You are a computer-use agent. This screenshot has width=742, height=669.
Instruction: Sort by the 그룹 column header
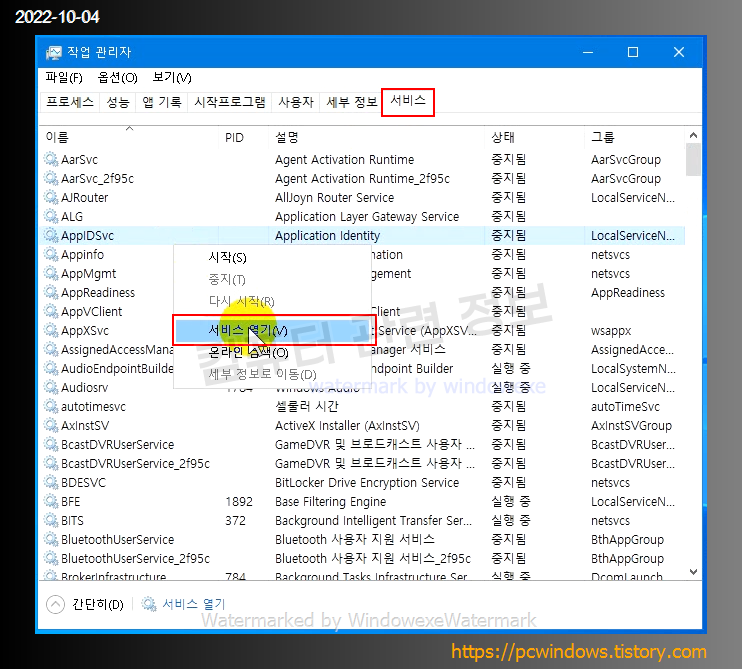634,137
